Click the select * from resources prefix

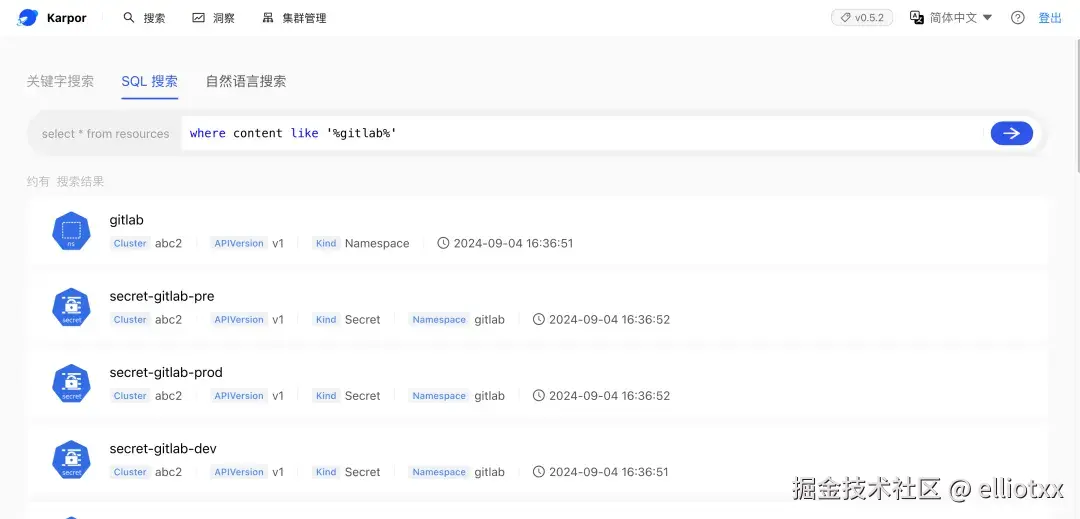point(105,134)
